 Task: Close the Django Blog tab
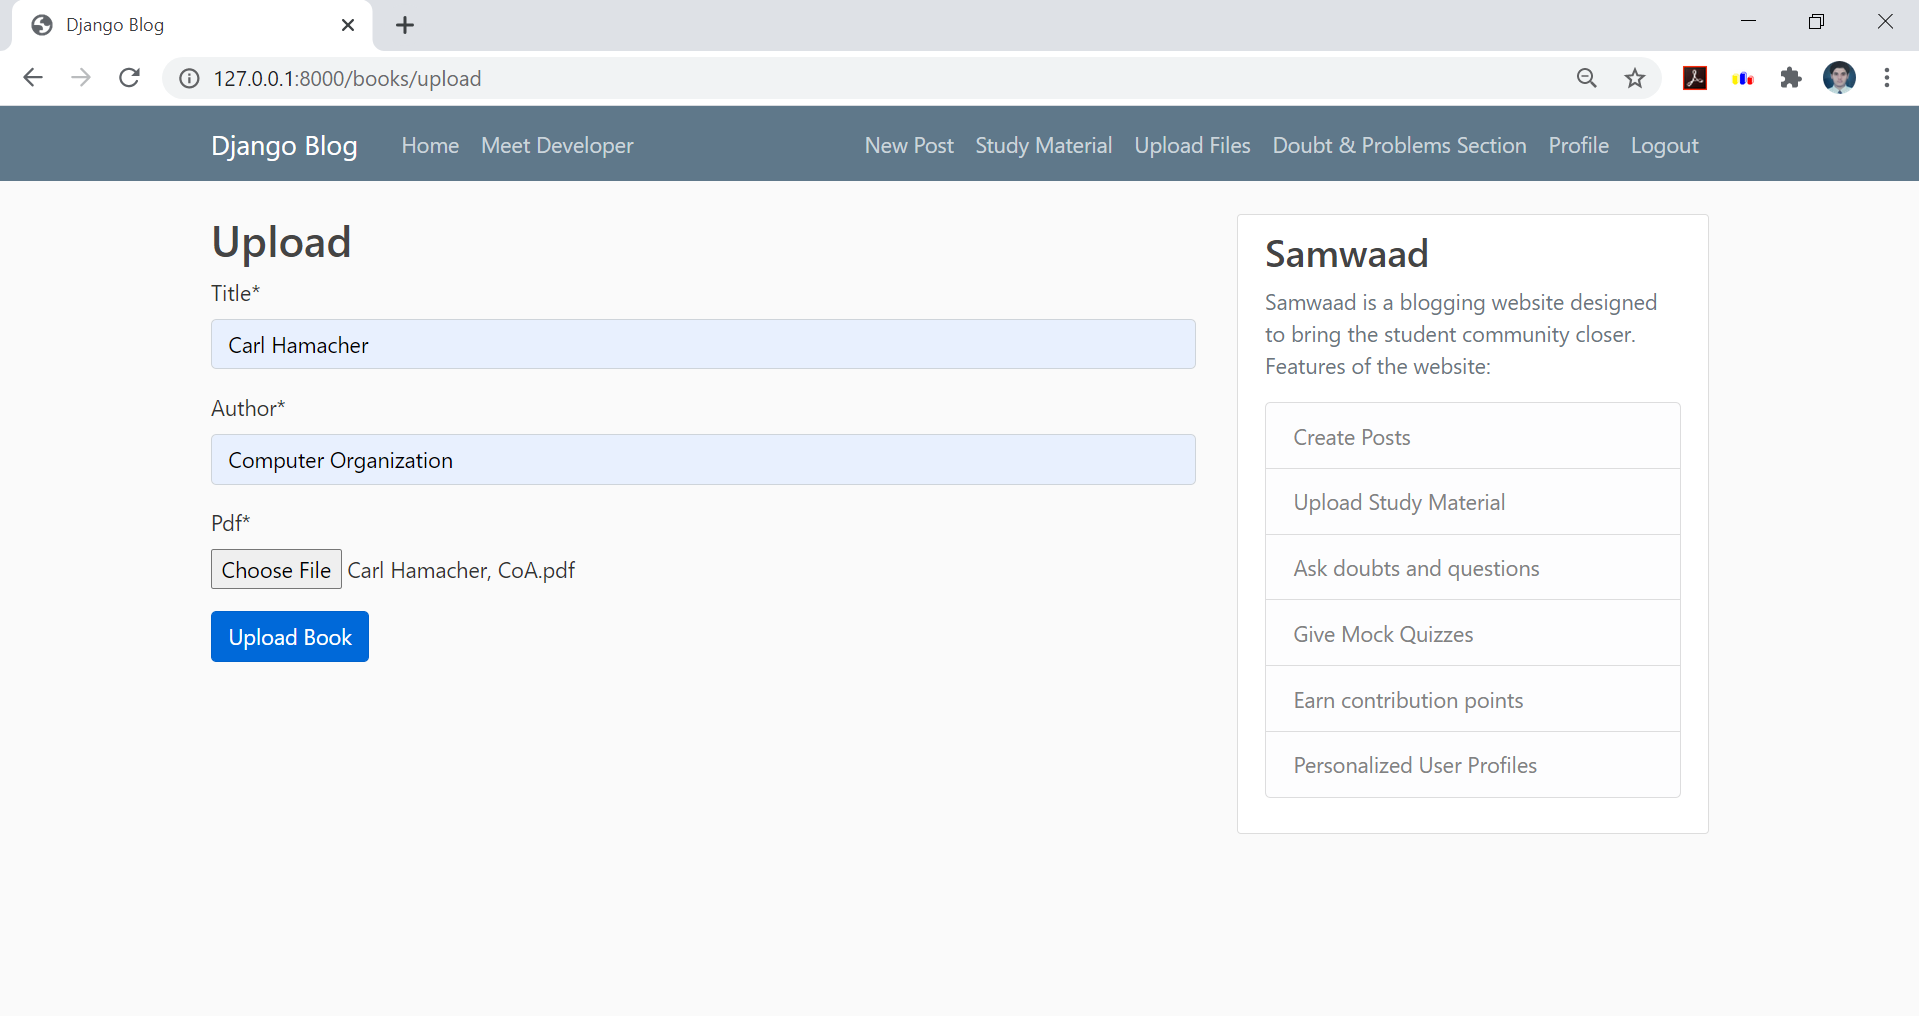348,25
